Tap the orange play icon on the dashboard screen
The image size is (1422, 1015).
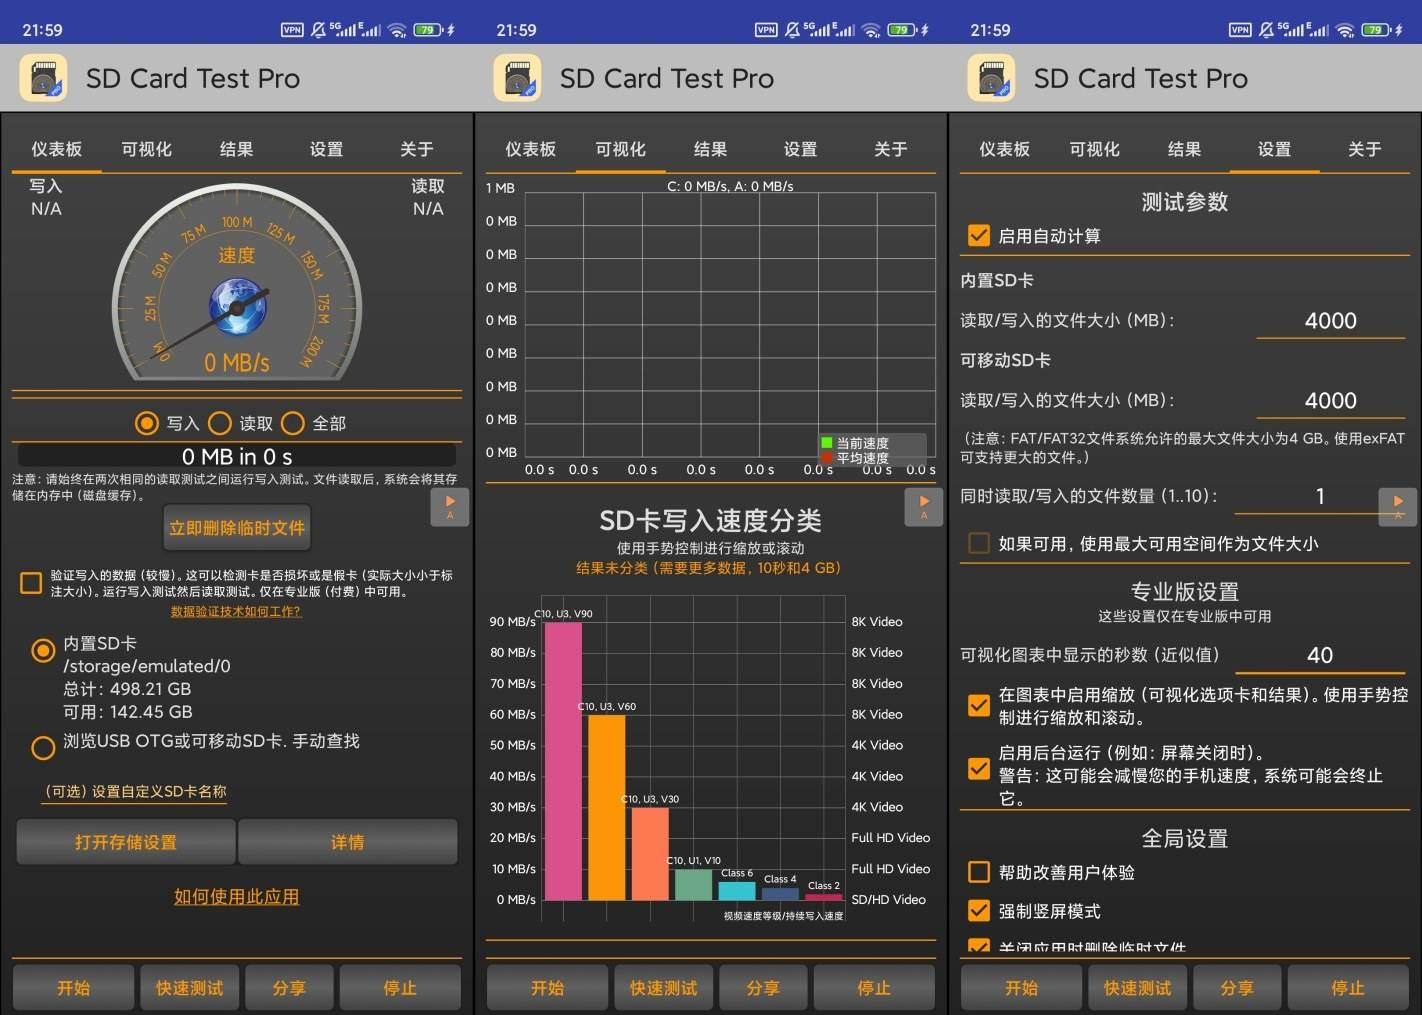coord(450,506)
